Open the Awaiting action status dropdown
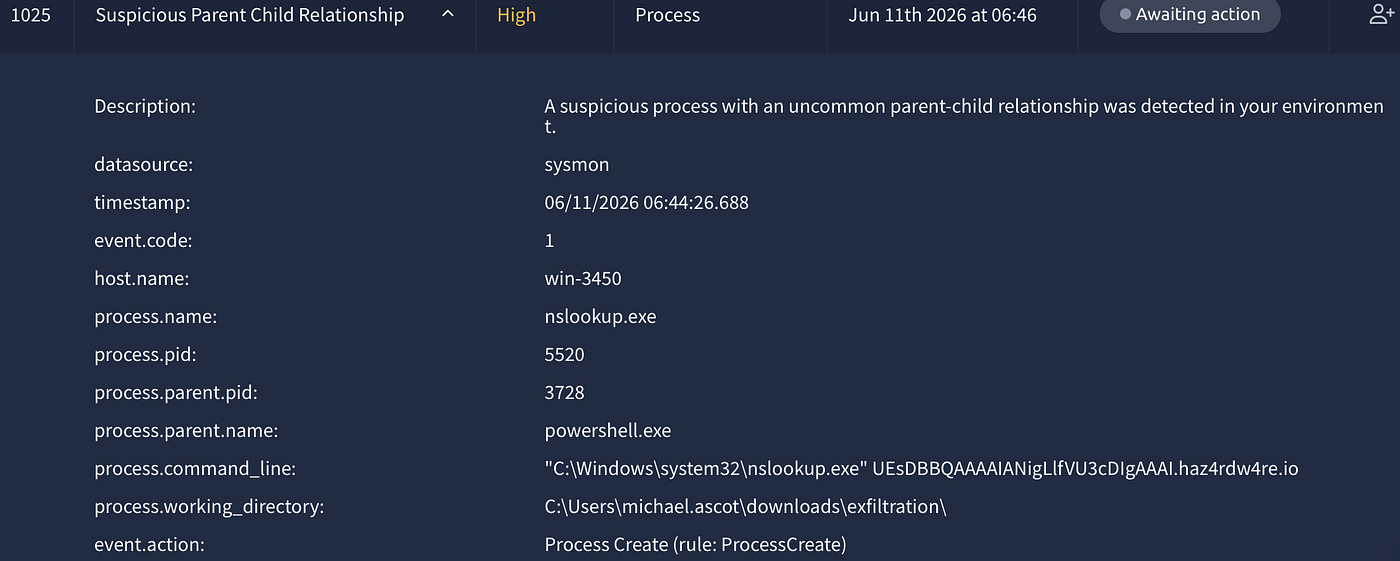Viewport: 1400px width, 561px height. (1190, 15)
